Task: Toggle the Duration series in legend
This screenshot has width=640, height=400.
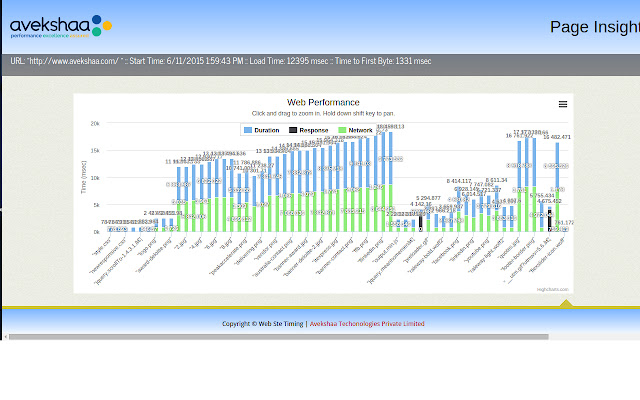Action: click(x=262, y=130)
